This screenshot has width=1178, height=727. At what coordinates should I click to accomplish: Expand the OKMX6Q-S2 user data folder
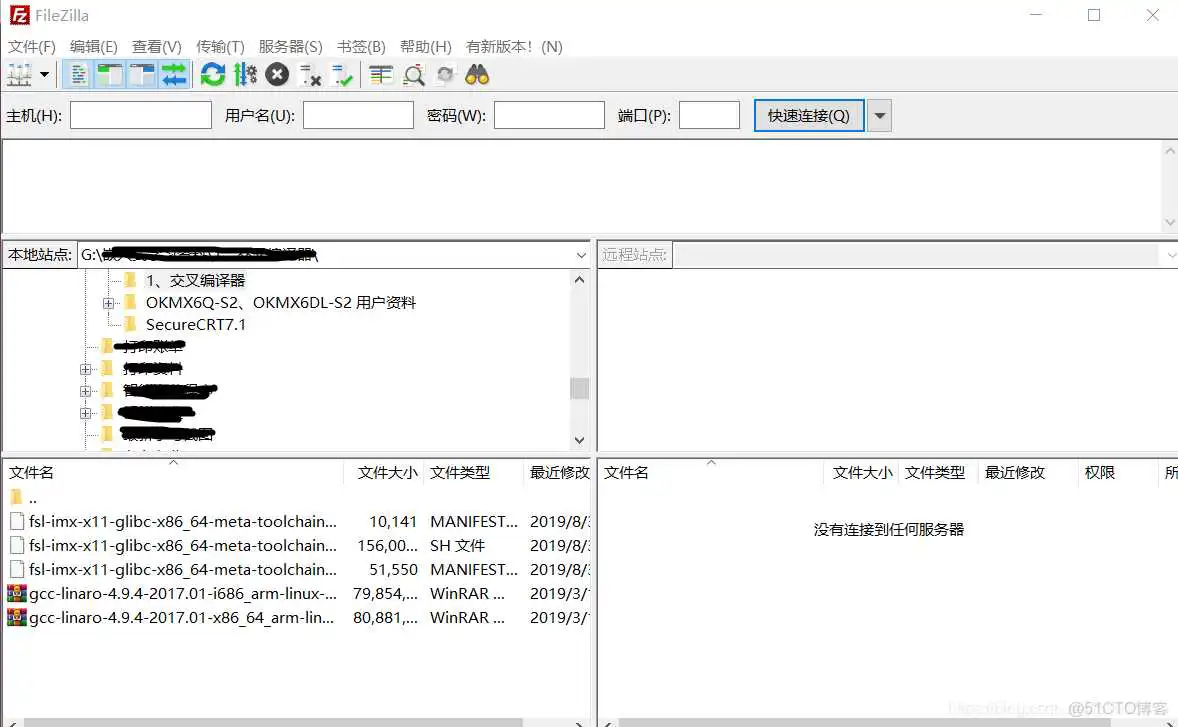[x=108, y=302]
